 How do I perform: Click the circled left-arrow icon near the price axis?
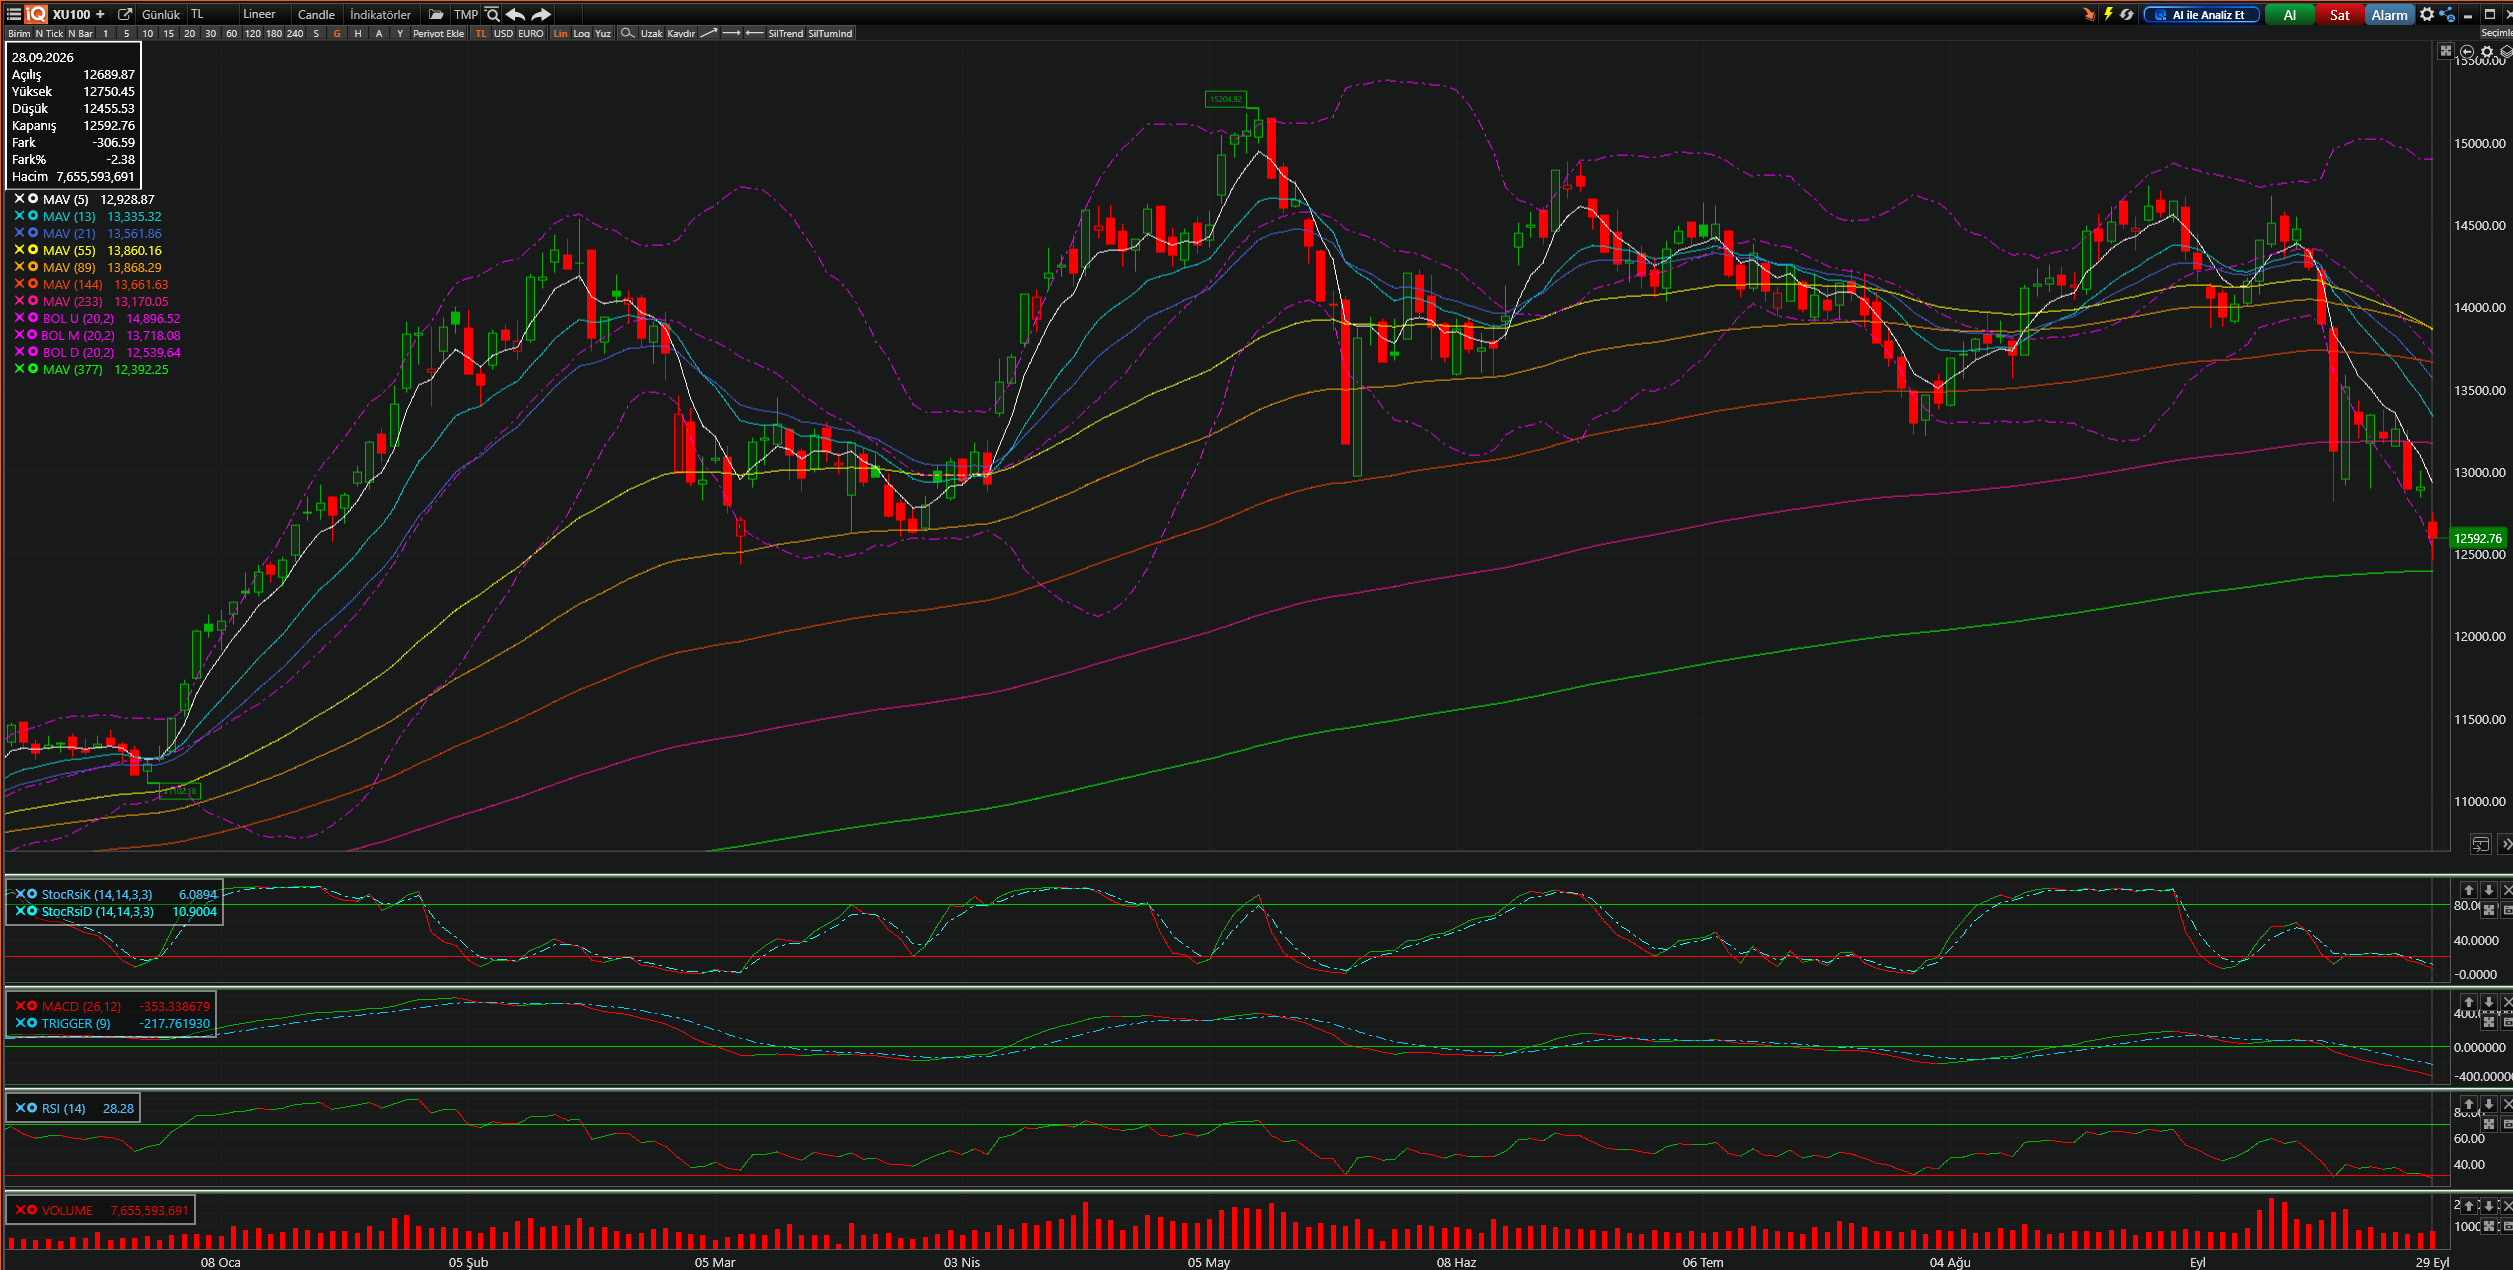click(2467, 51)
